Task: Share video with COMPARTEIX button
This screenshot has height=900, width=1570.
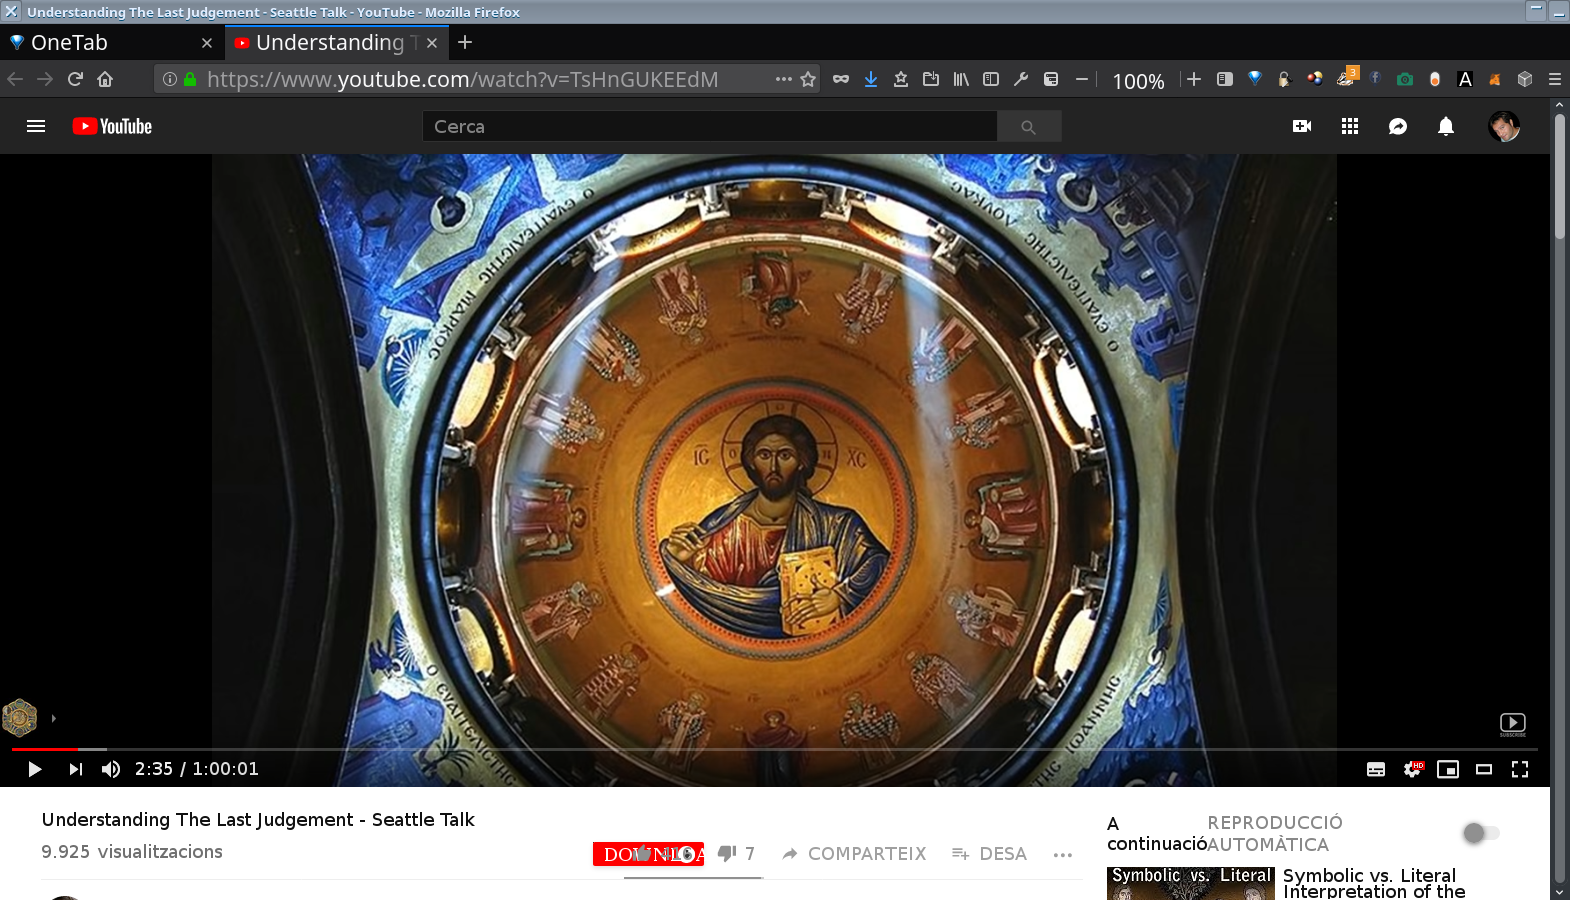Action: pos(854,854)
